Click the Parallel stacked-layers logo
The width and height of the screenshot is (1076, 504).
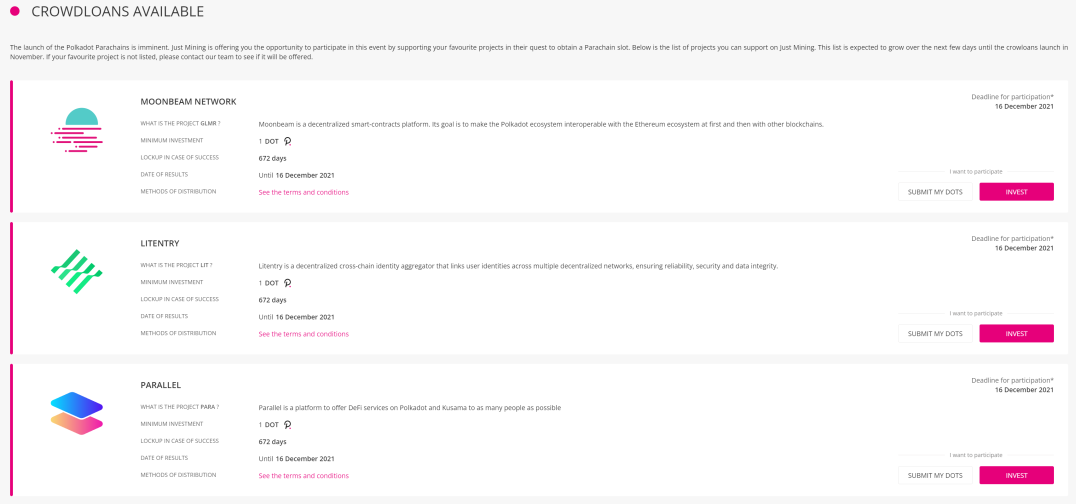tap(76, 413)
